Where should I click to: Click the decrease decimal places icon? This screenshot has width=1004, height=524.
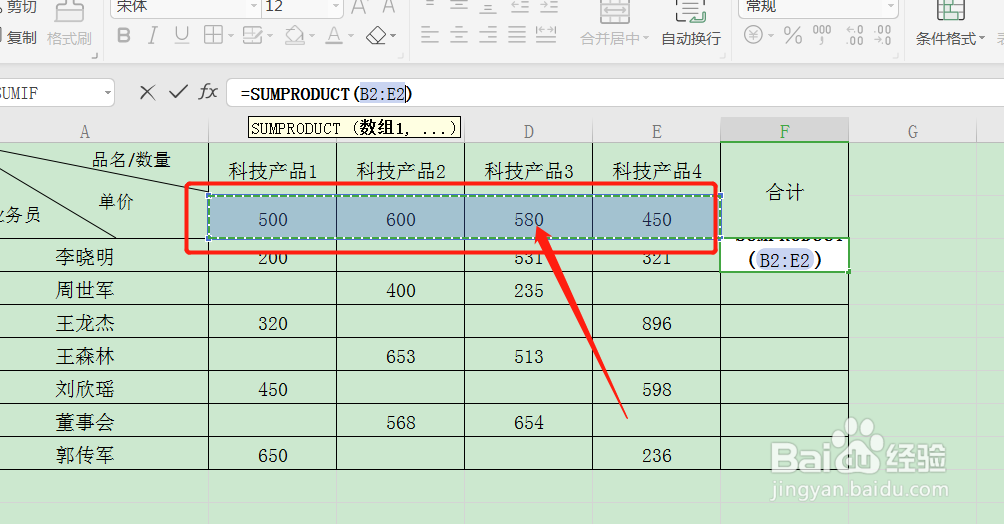coord(883,35)
